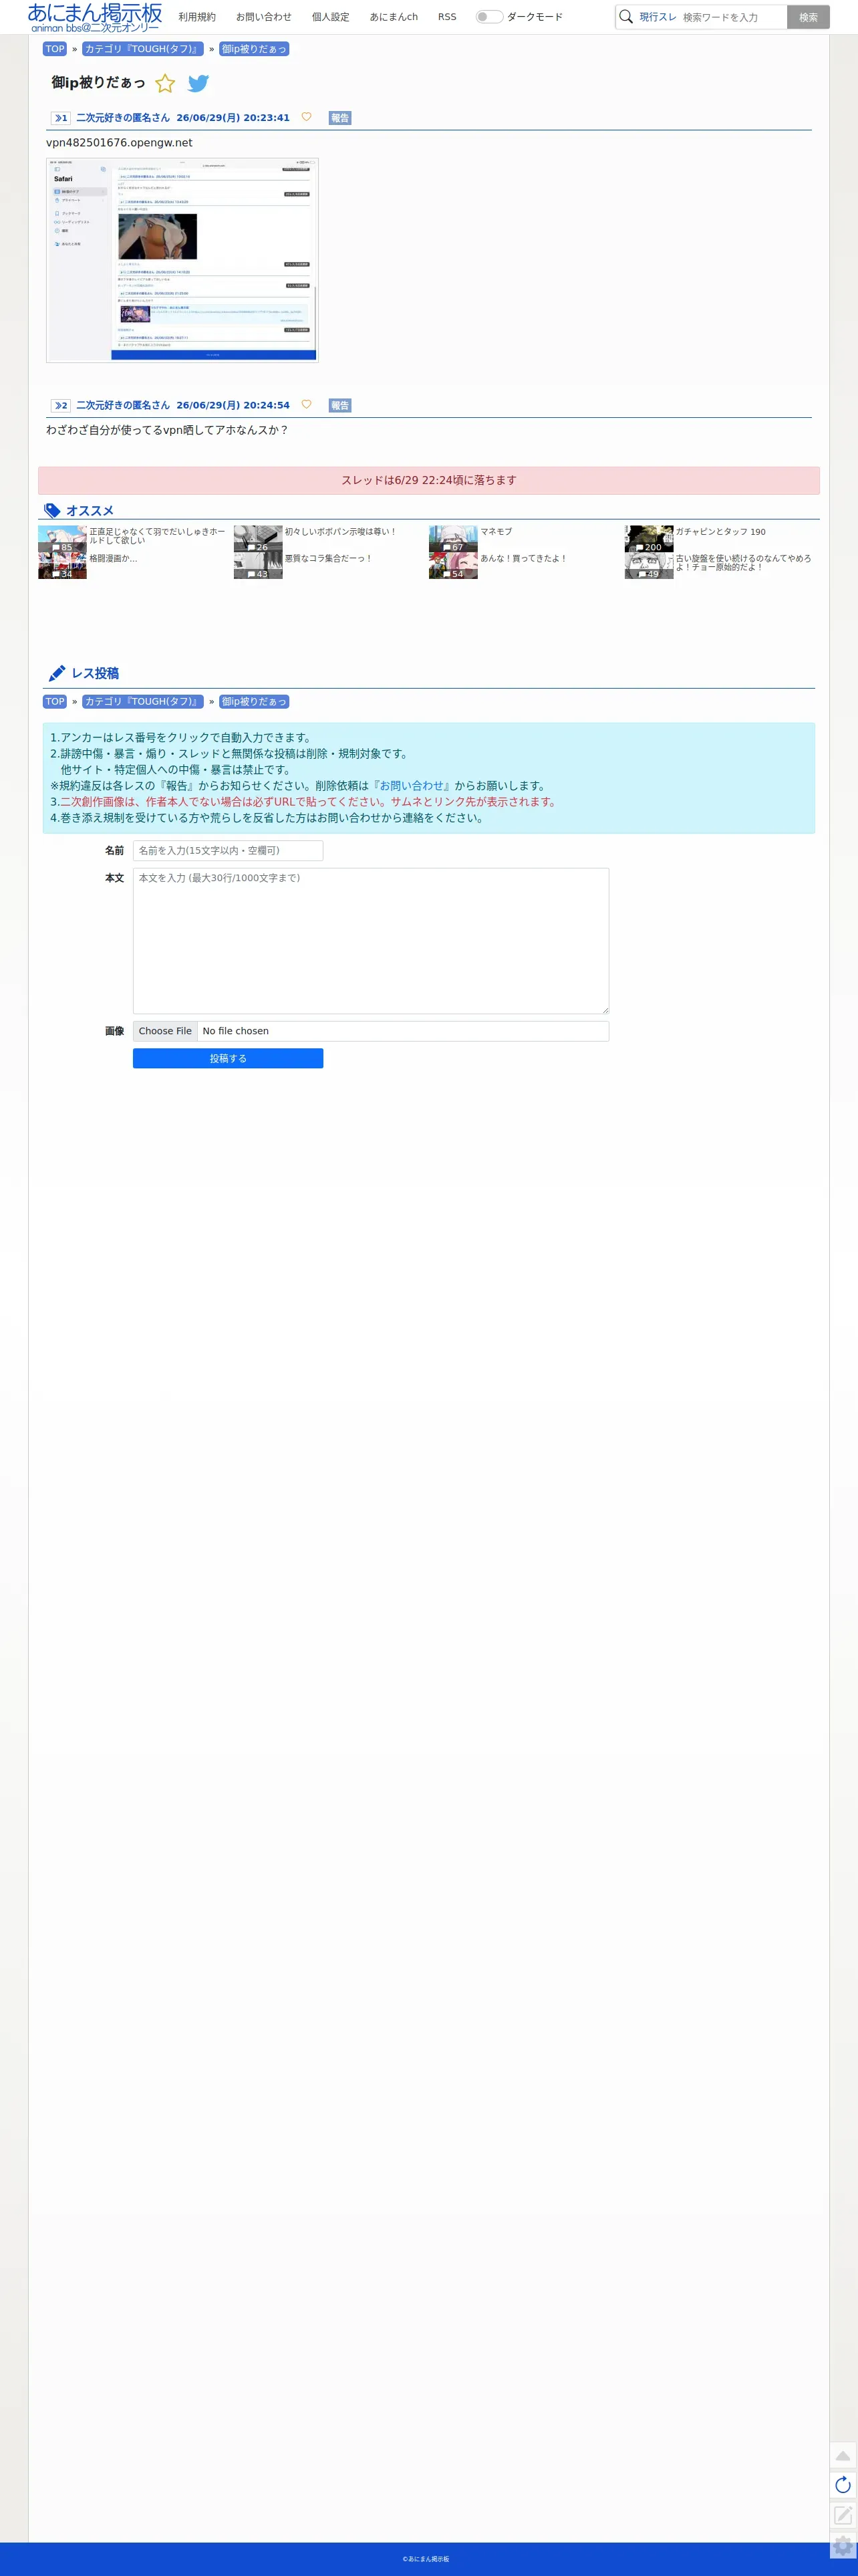The image size is (858, 2576).
Task: Click the 報告 button on post 1
Action: tap(340, 118)
